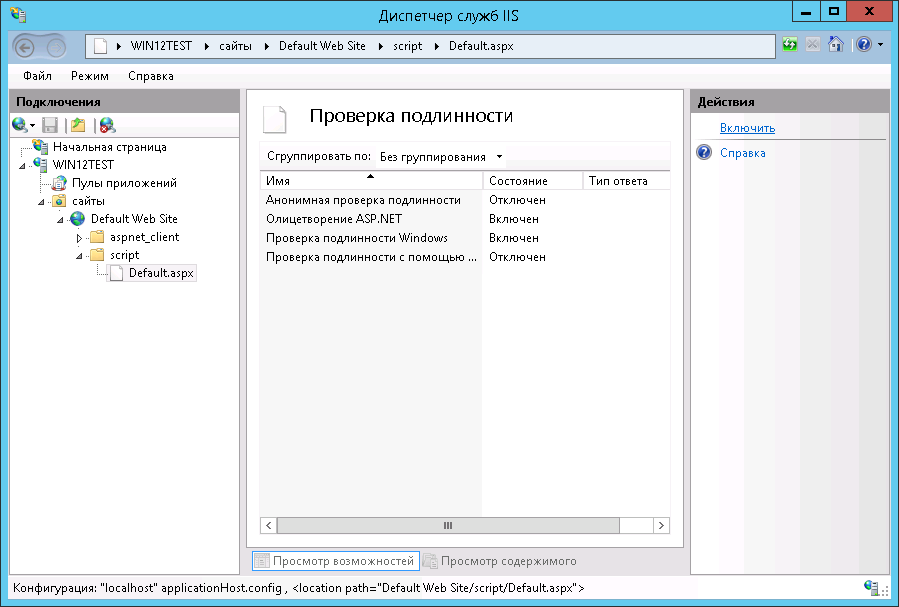Select Анонимная проверка подлинности row
Viewport: 899px width, 607px height.
point(363,200)
